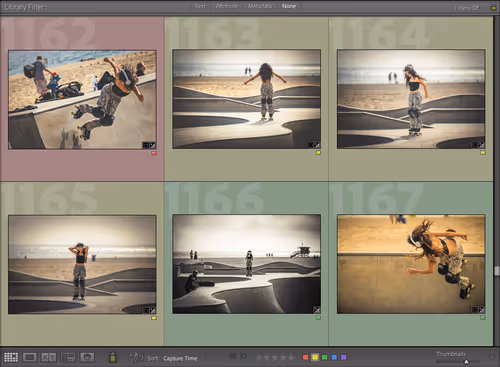Open the Sort criteria dropdown (Capture Time)
This screenshot has height=367, width=500.
(180, 358)
